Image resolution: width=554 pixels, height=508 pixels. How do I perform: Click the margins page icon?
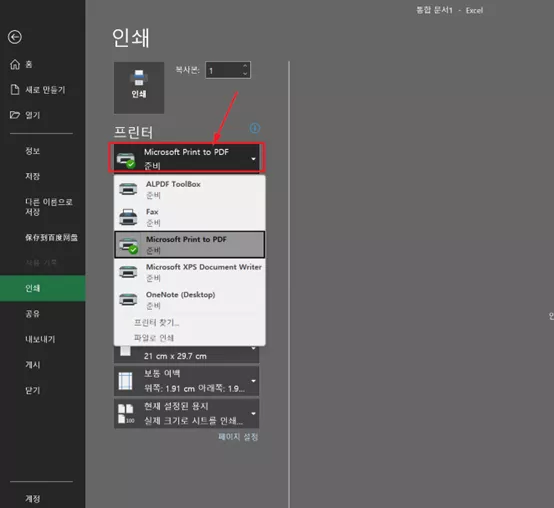(x=125, y=381)
